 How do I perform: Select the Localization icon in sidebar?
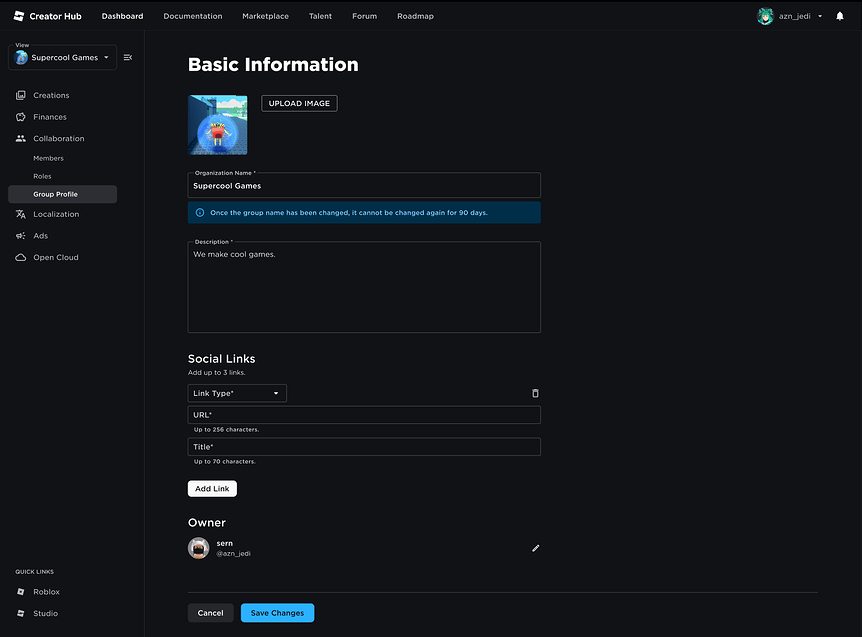pyautogui.click(x=19, y=214)
